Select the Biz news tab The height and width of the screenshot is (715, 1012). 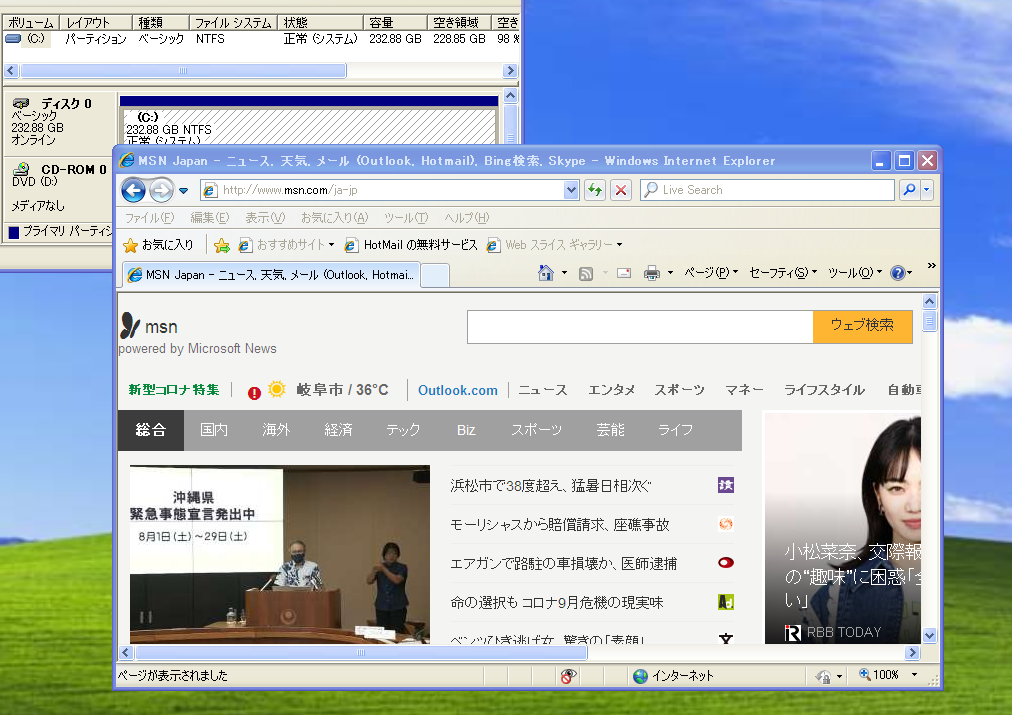[x=466, y=430]
